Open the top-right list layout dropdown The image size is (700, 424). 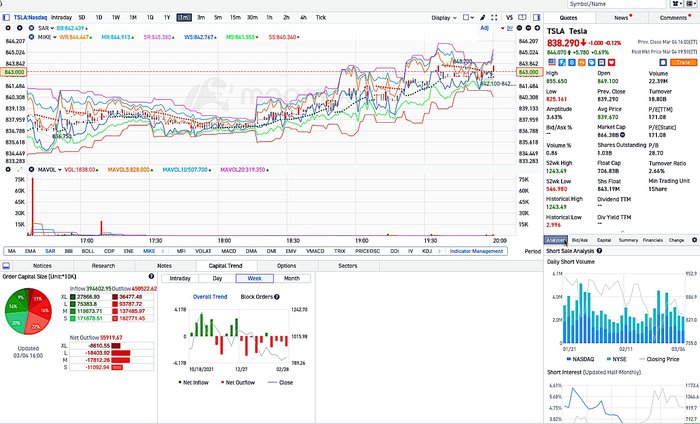(691, 4)
